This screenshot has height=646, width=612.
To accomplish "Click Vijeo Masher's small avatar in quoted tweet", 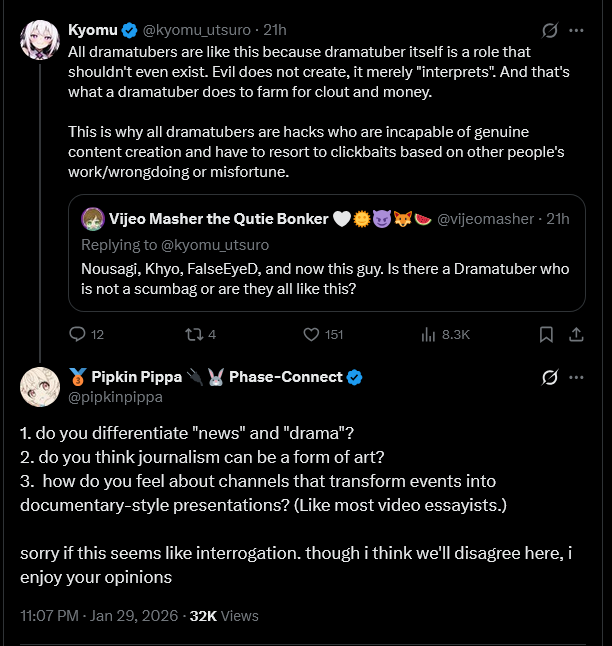I will coord(93,220).
